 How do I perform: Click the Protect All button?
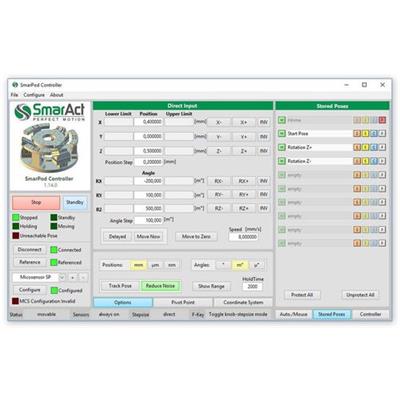click(302, 295)
